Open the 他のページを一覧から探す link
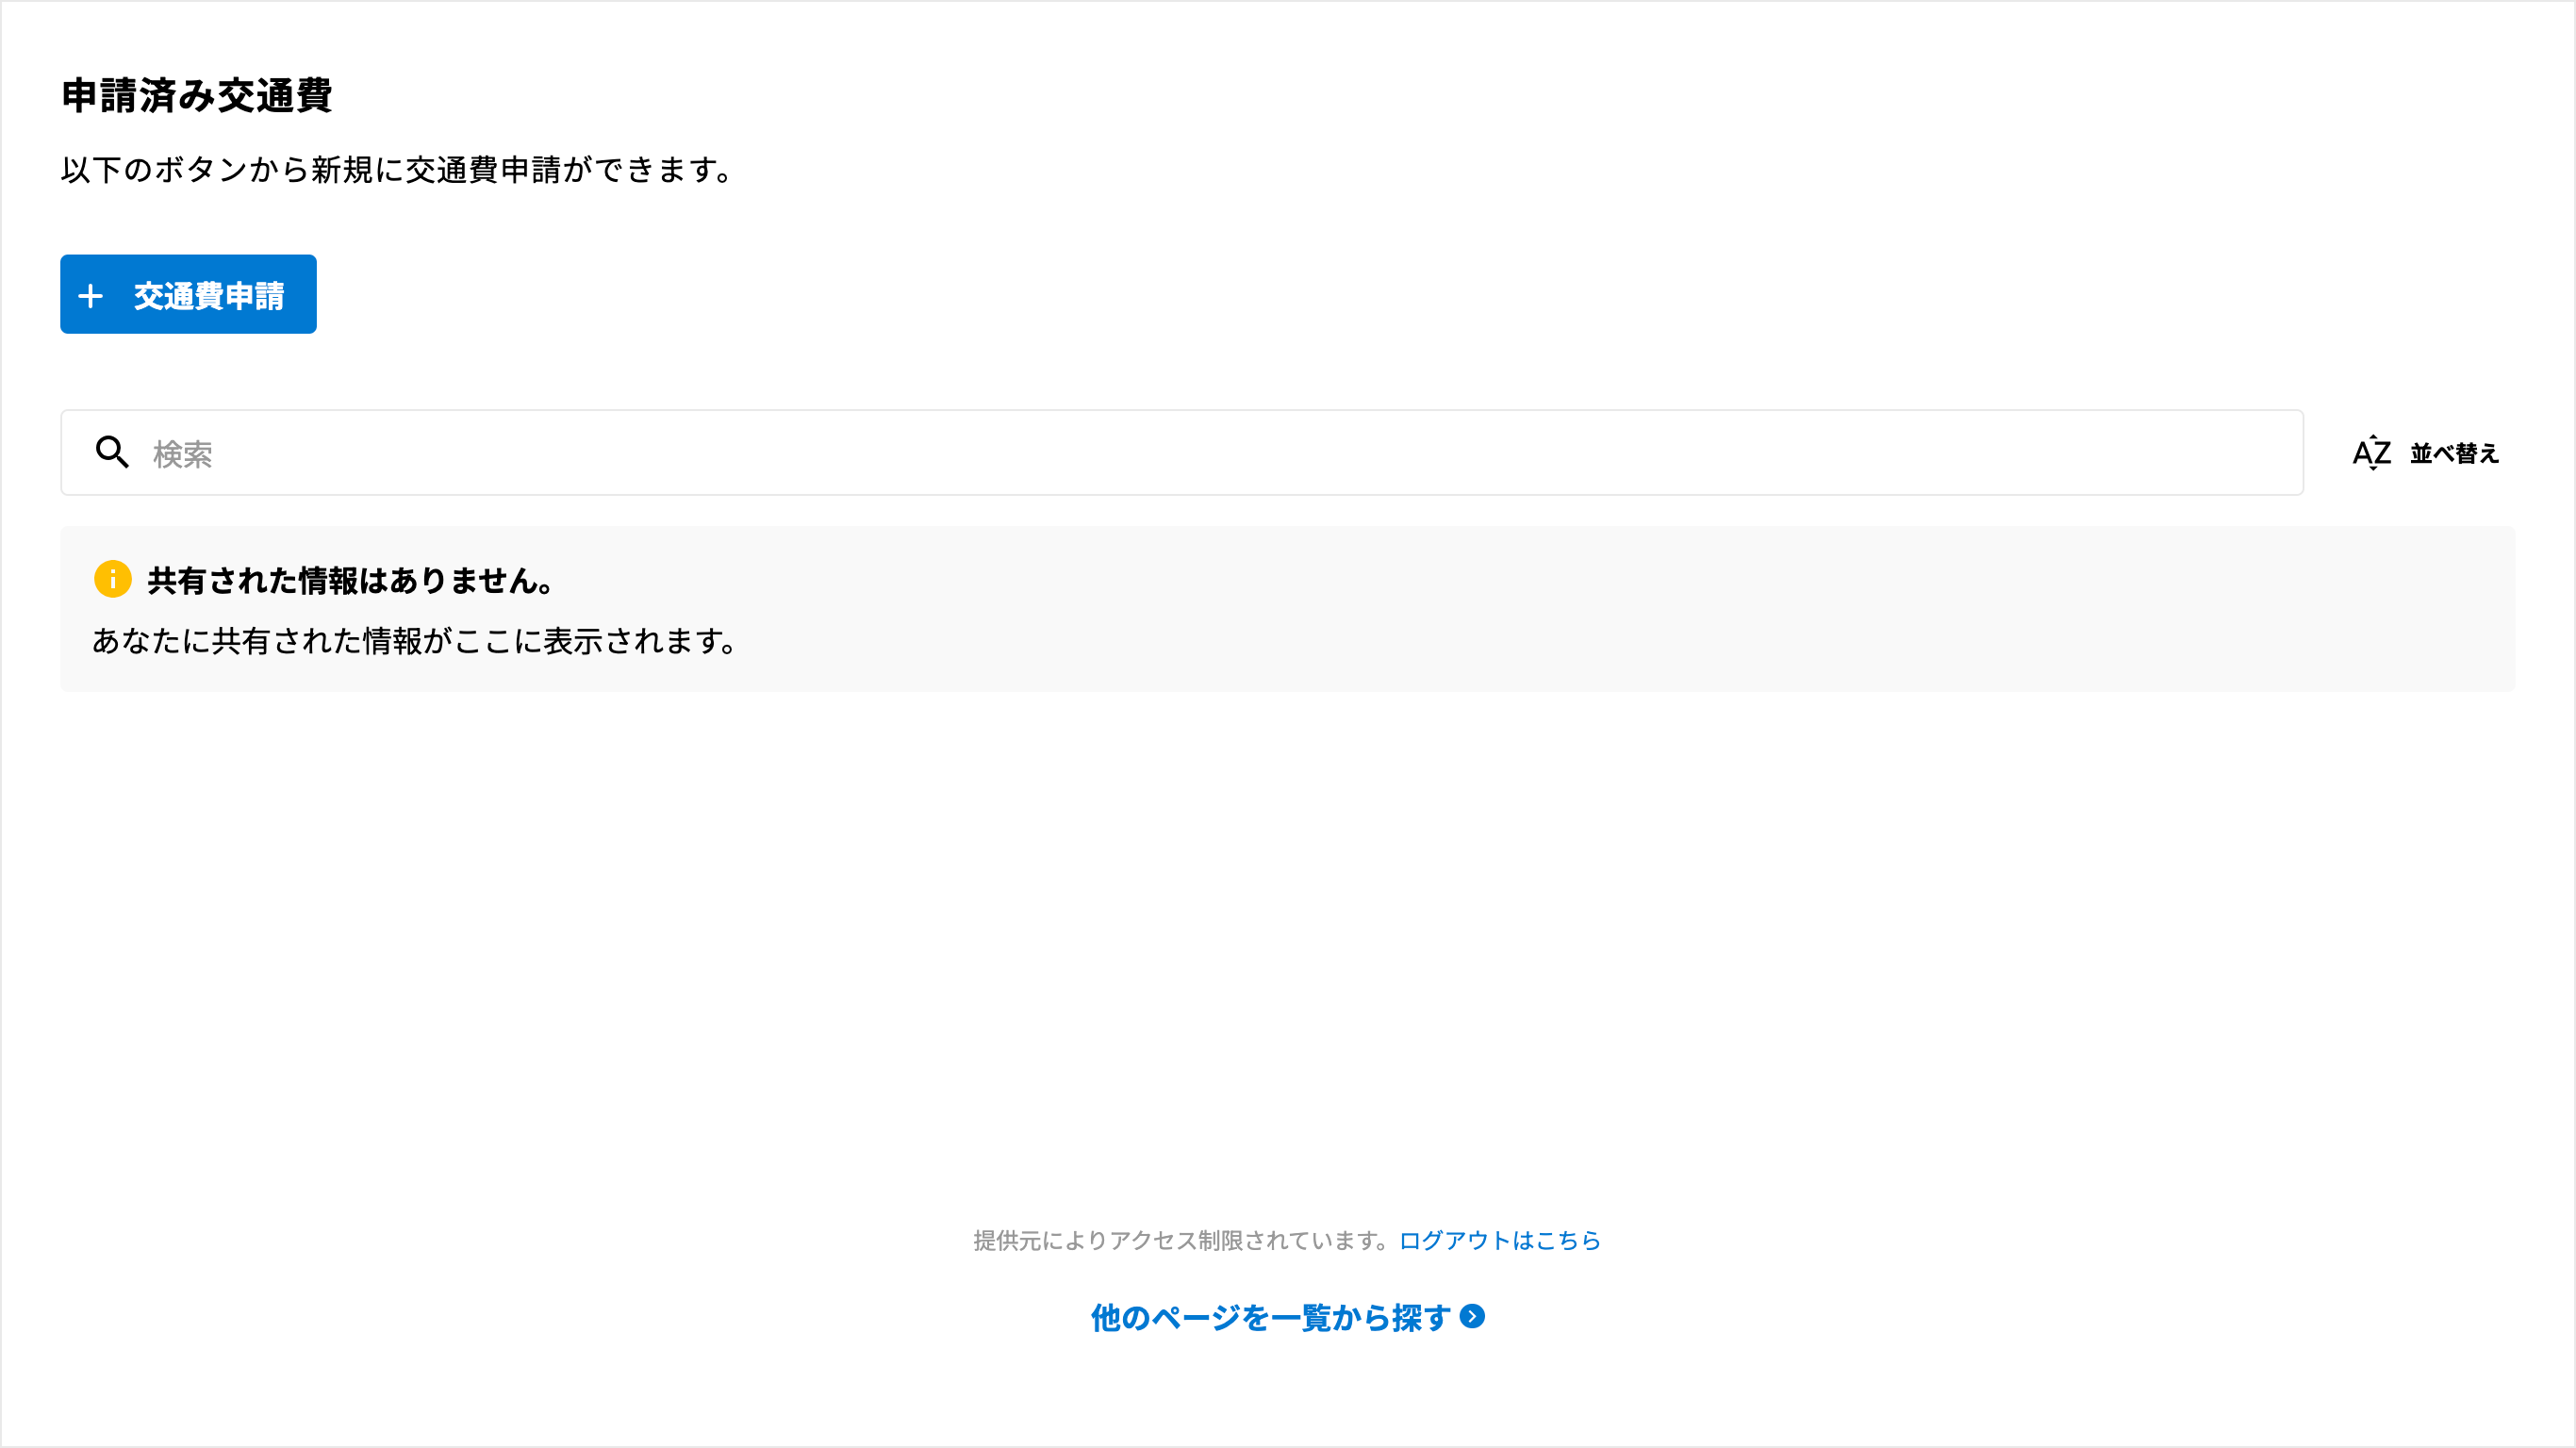 tap(1270, 1318)
